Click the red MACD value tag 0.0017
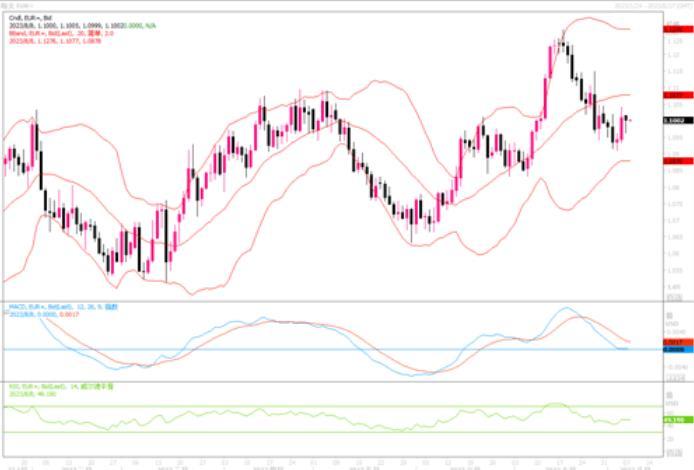The height and width of the screenshot is (470, 694). (x=673, y=341)
